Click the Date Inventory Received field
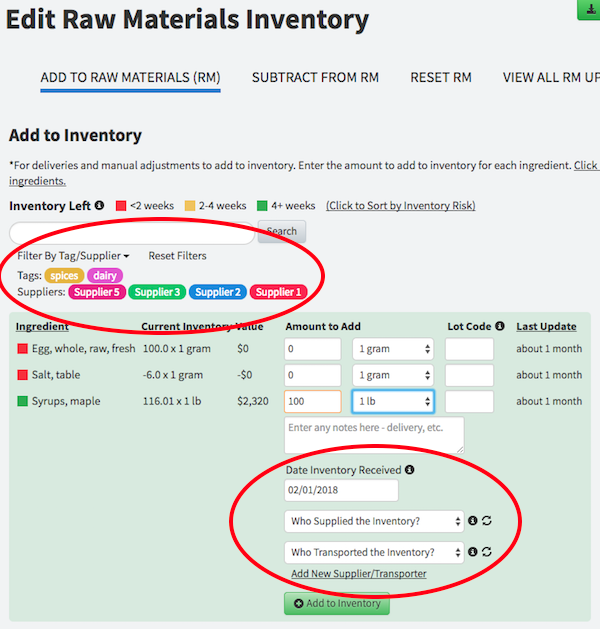The image size is (600, 629). click(341, 491)
